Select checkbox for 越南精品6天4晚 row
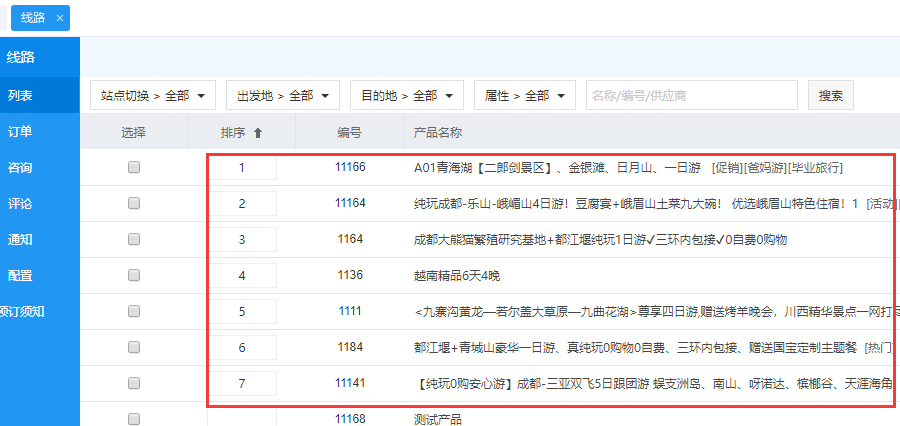This screenshot has width=900, height=426. click(x=134, y=276)
